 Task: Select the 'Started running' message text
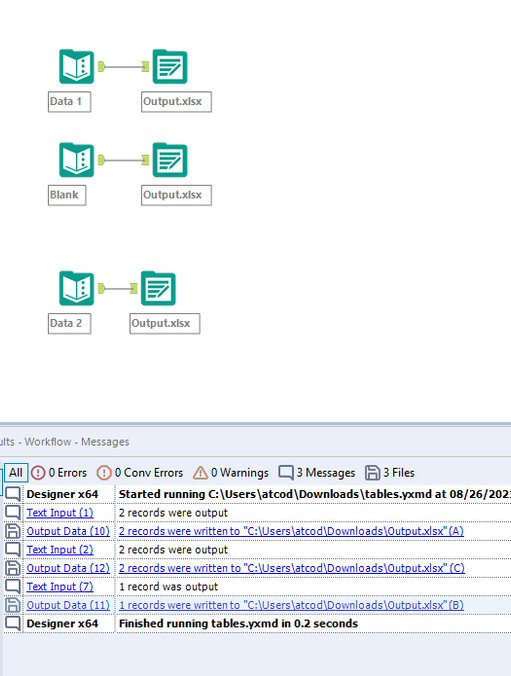pos(315,494)
